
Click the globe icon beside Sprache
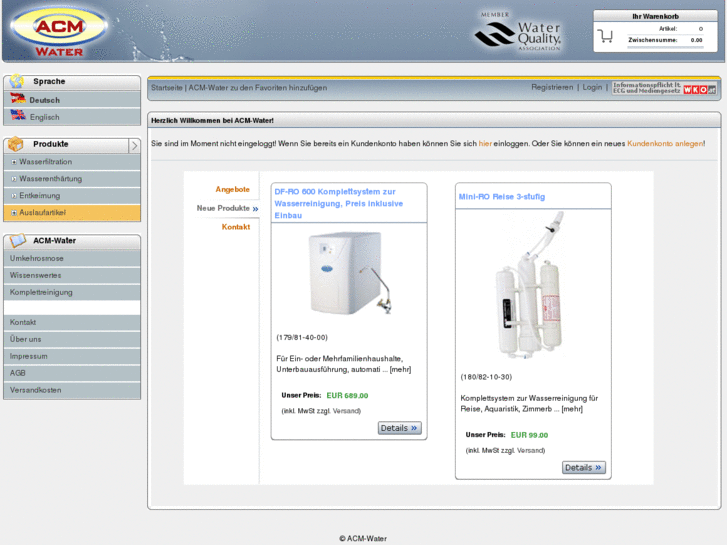(17, 81)
